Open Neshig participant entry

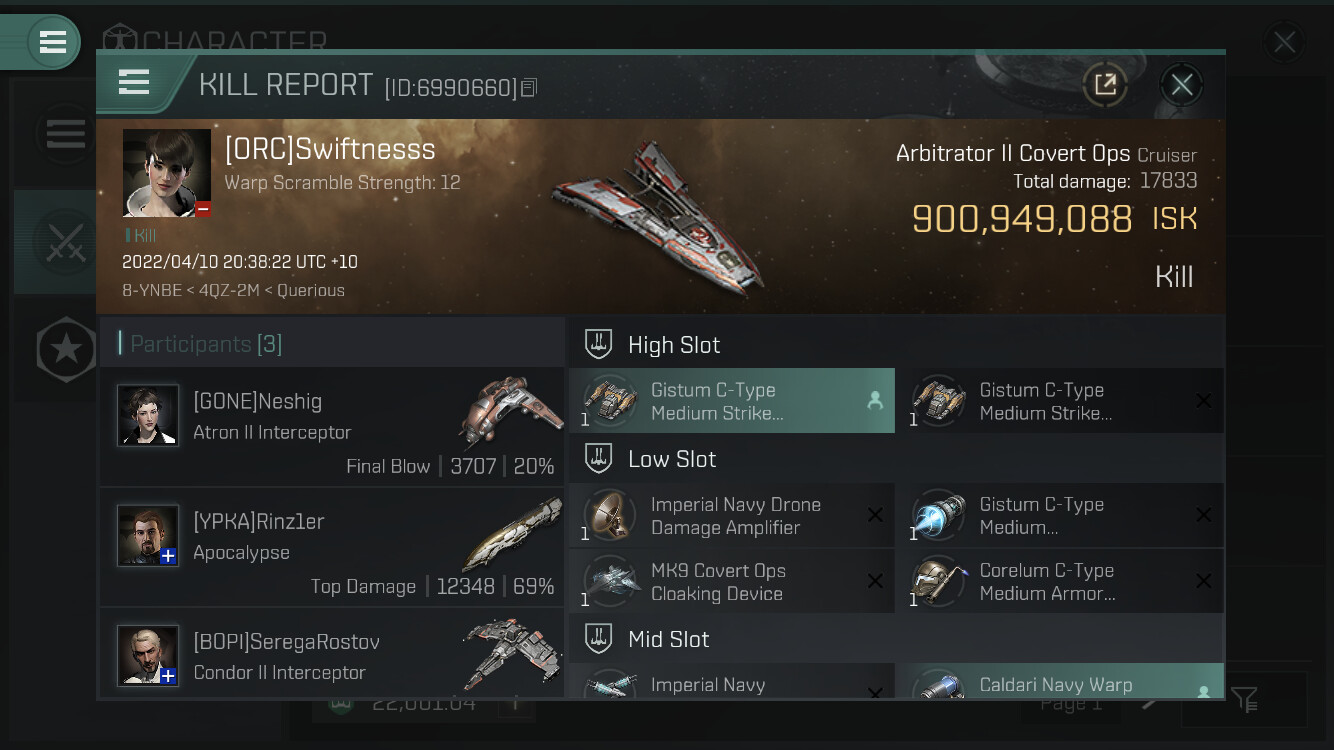click(332, 426)
